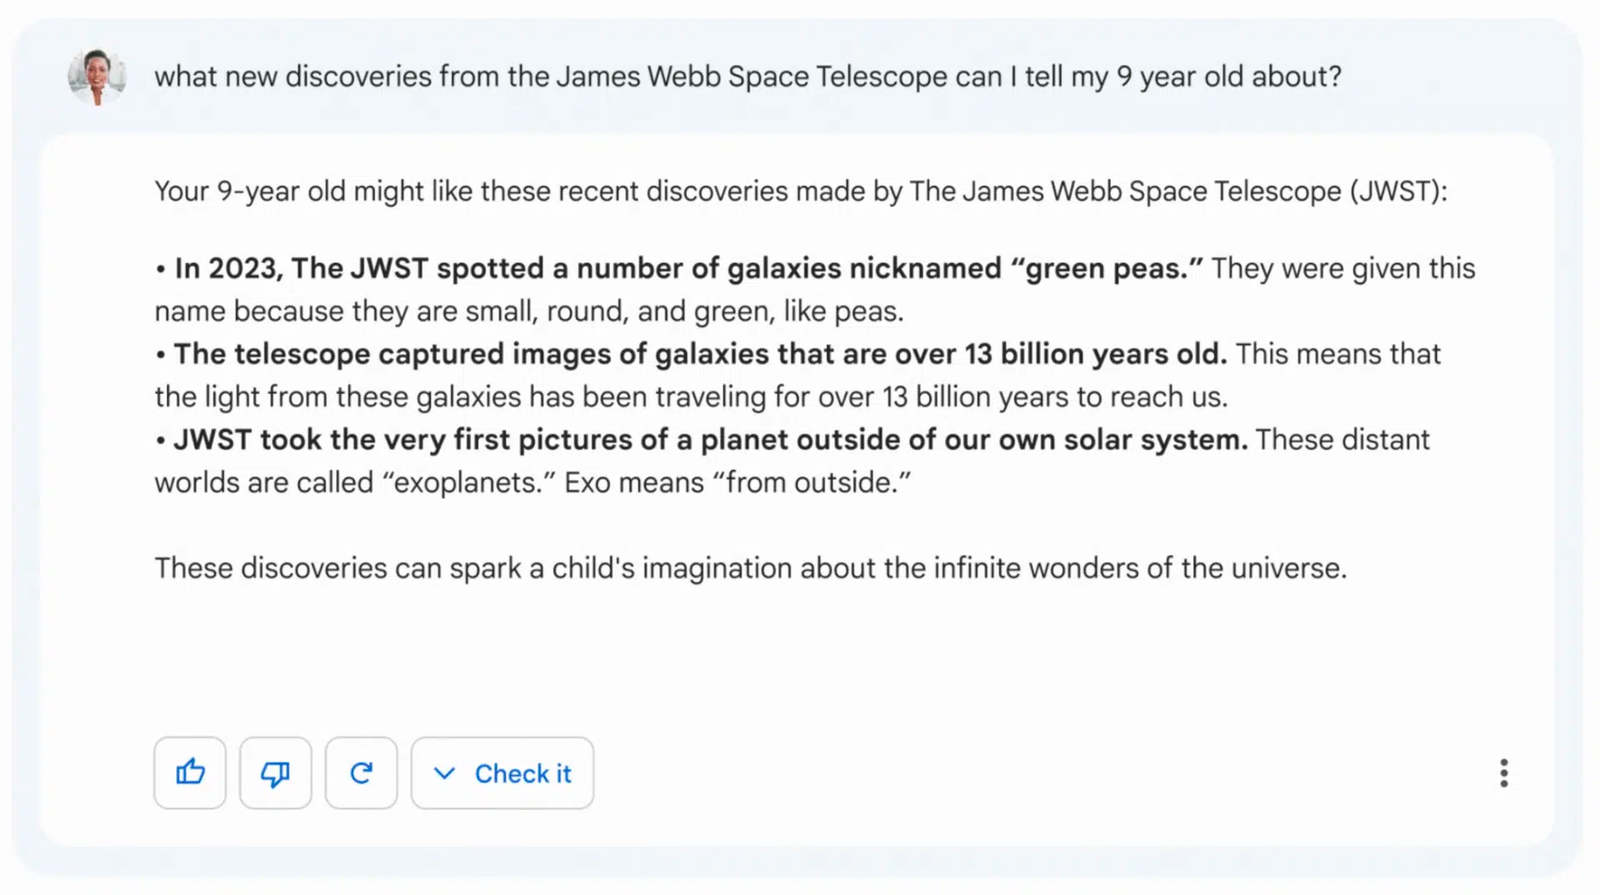Click the "In 2023" text in first bullet
Screen dimensions: 1600x895
(x=226, y=268)
